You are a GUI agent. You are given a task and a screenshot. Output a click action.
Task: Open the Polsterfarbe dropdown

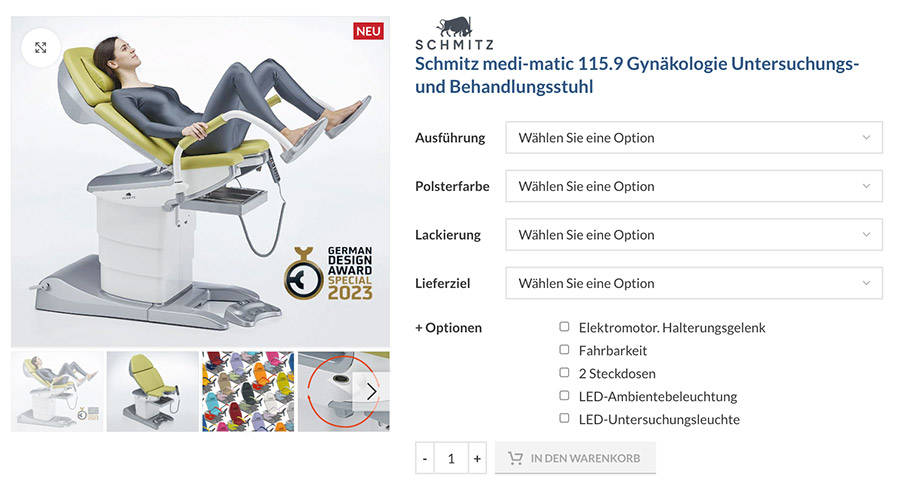point(694,186)
